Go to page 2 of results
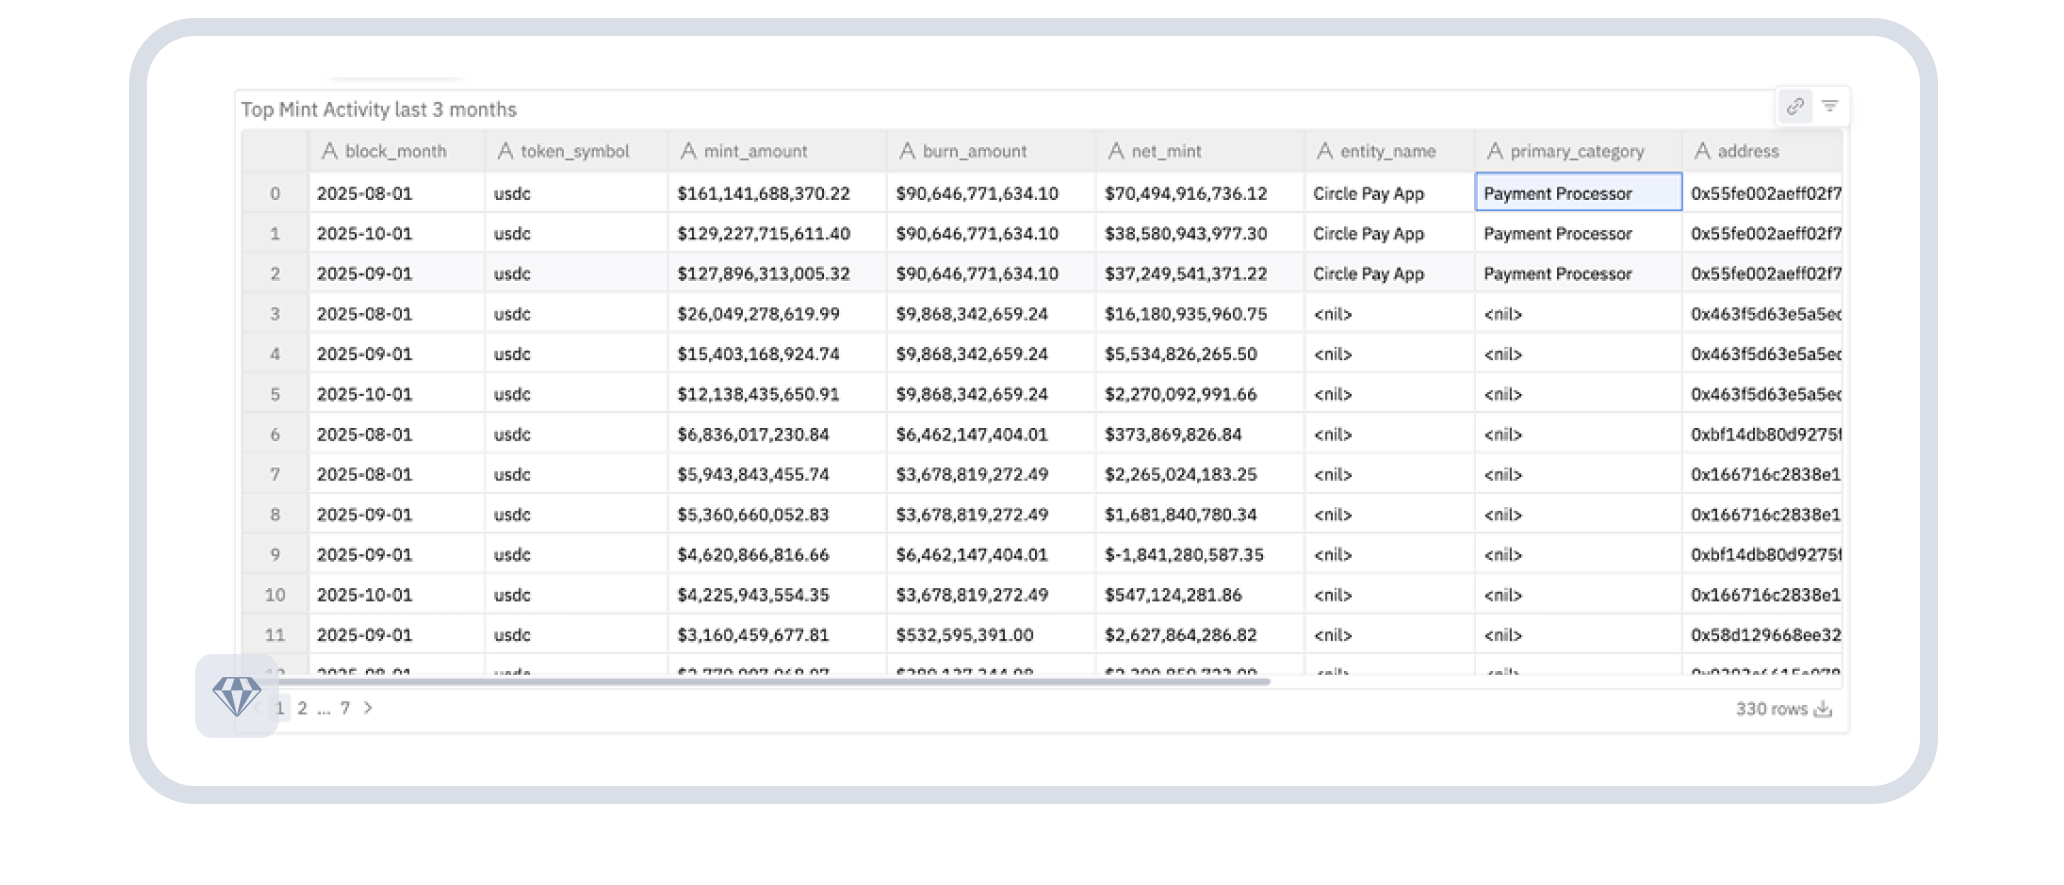The width and height of the screenshot is (2064, 885). coord(302,708)
